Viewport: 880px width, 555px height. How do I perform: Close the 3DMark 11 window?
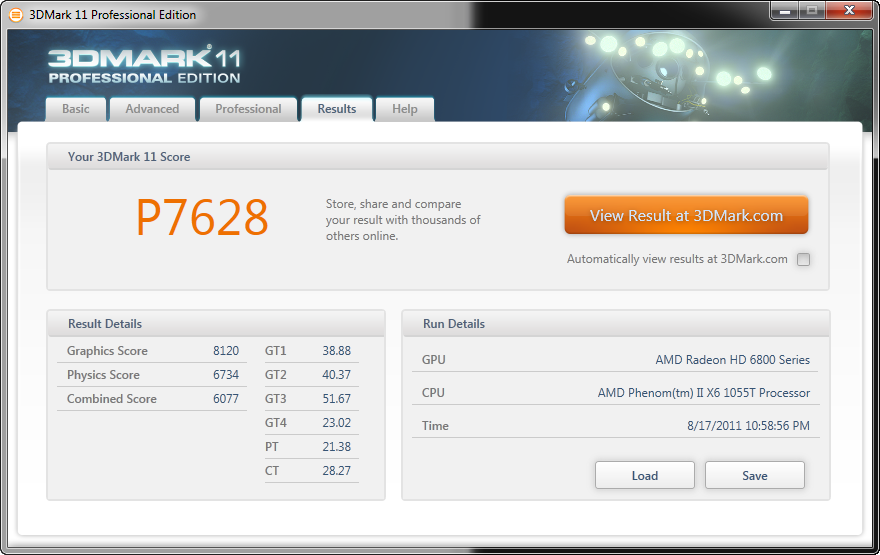click(x=849, y=11)
